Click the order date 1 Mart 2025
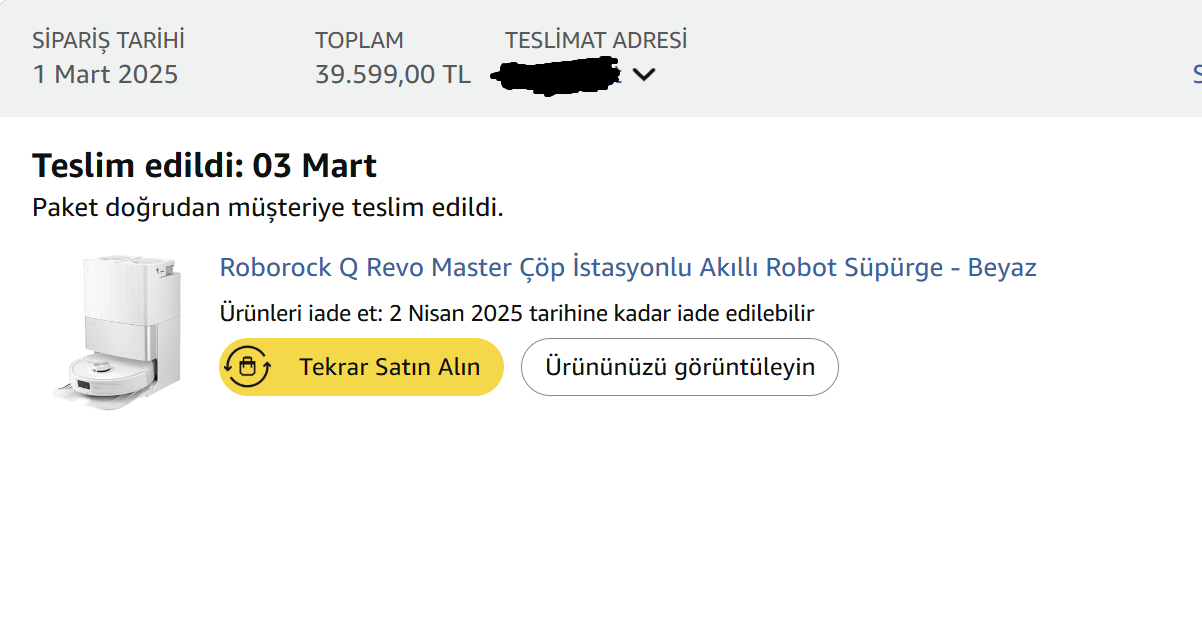This screenshot has width=1202, height=630. (x=105, y=75)
